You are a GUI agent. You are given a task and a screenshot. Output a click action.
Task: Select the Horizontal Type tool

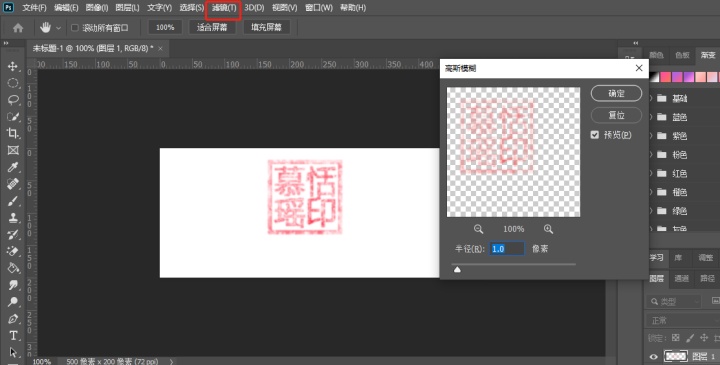click(13, 336)
